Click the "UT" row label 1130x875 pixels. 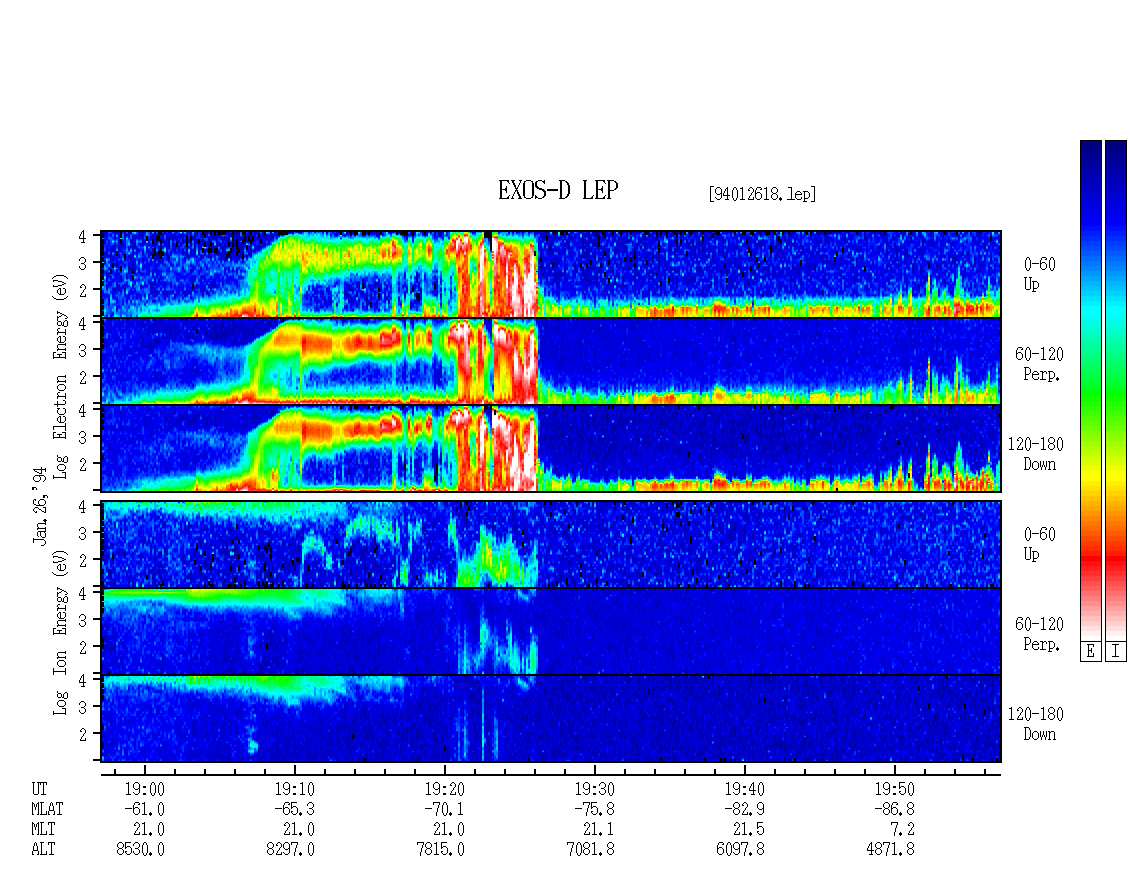39,789
